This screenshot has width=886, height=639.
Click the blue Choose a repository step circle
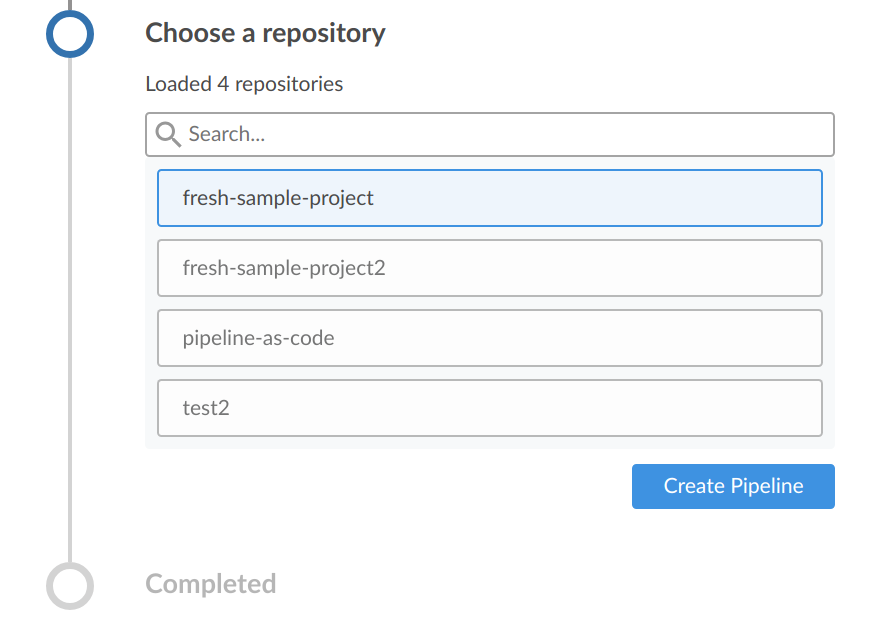(70, 35)
